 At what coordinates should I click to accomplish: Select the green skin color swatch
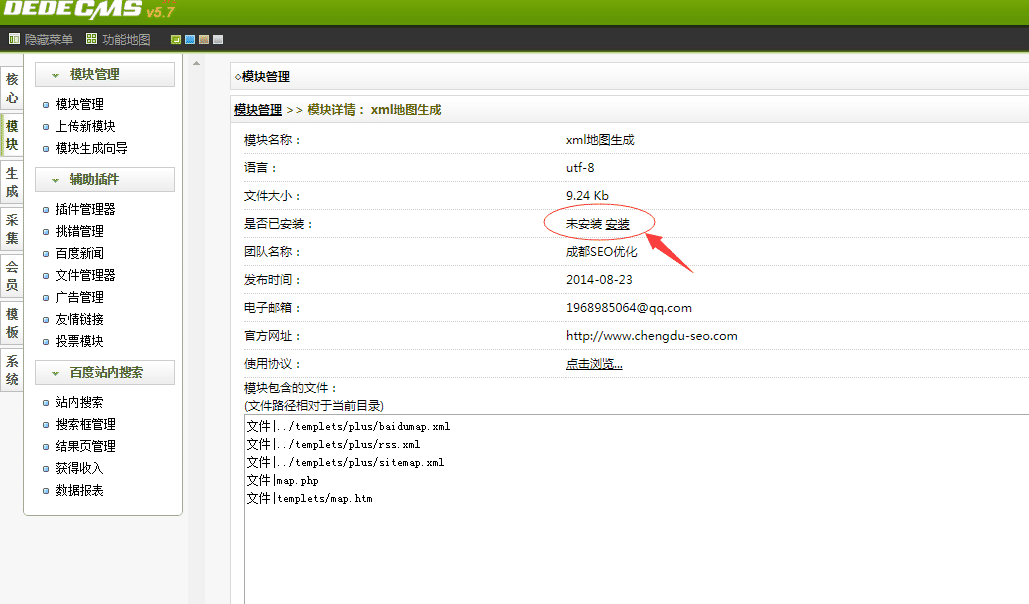point(176,40)
